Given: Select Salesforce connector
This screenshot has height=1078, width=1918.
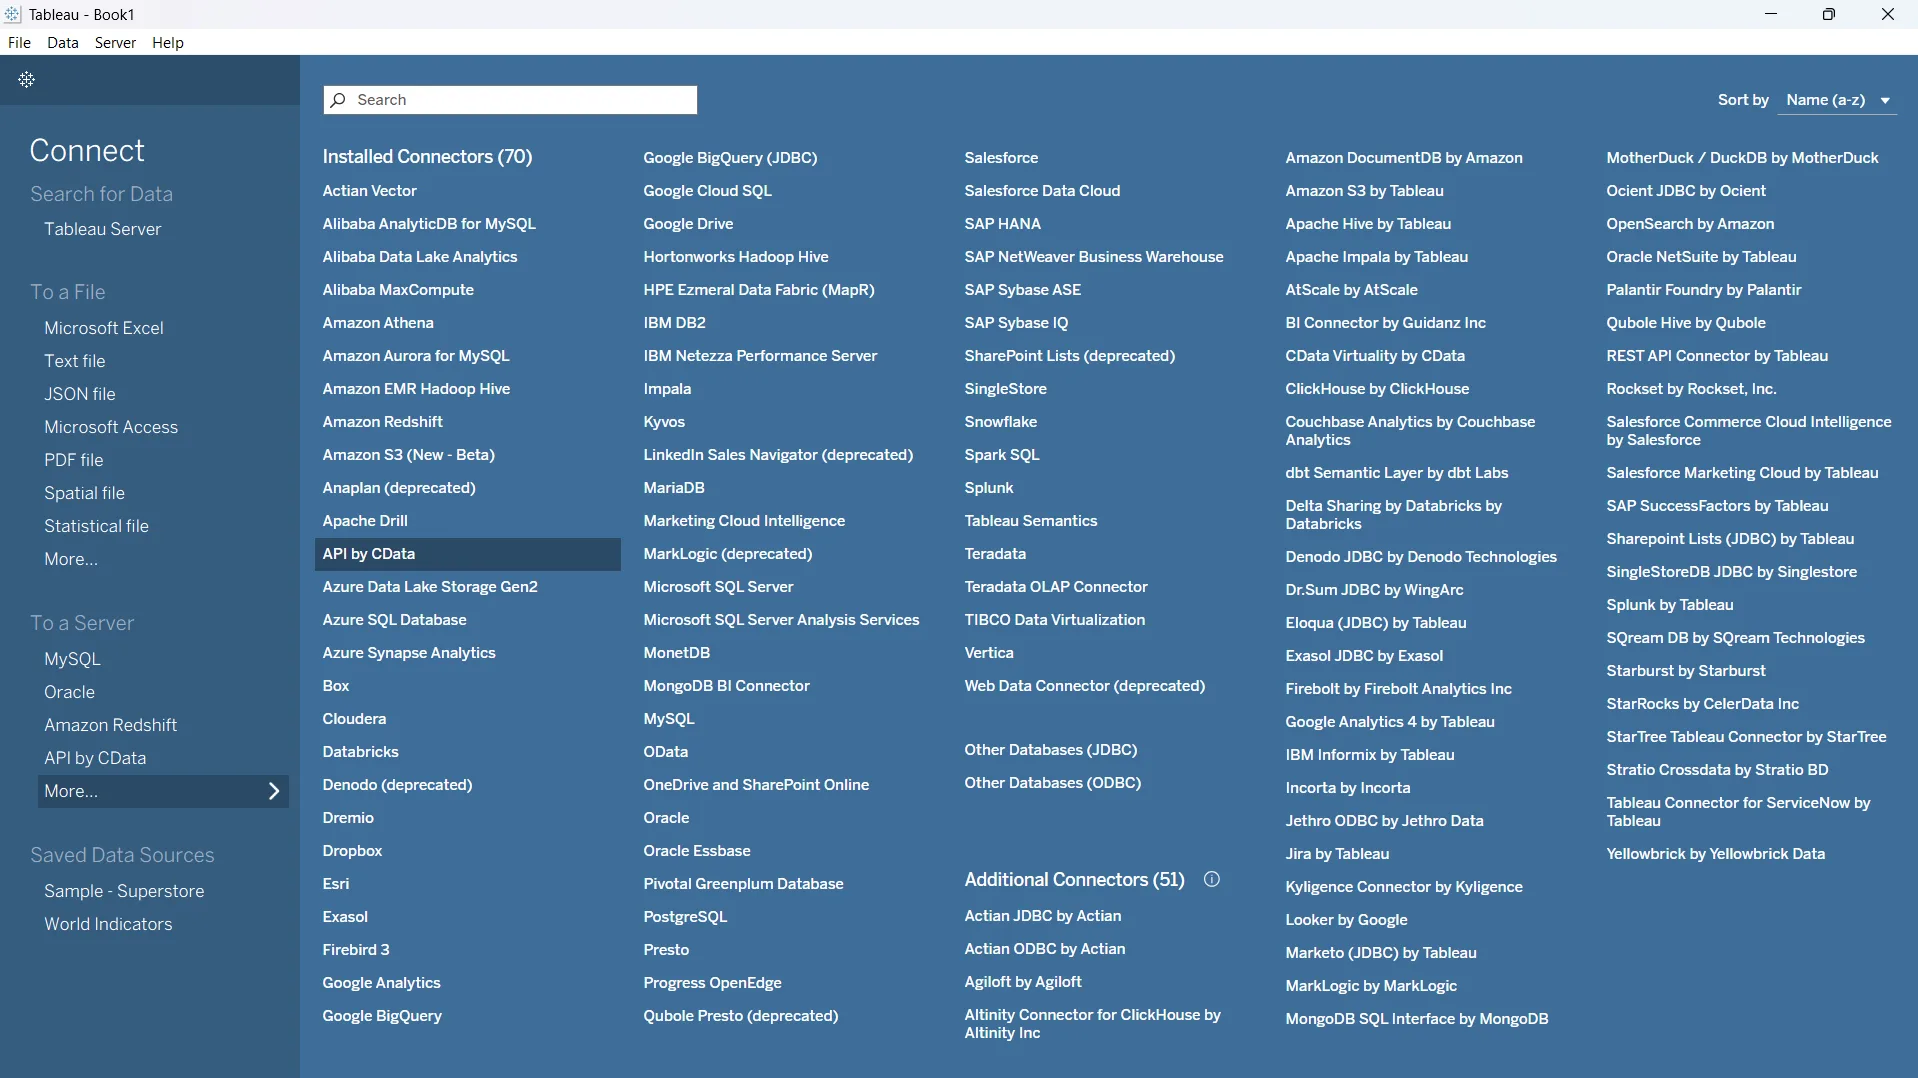Looking at the screenshot, I should [x=1001, y=158].
